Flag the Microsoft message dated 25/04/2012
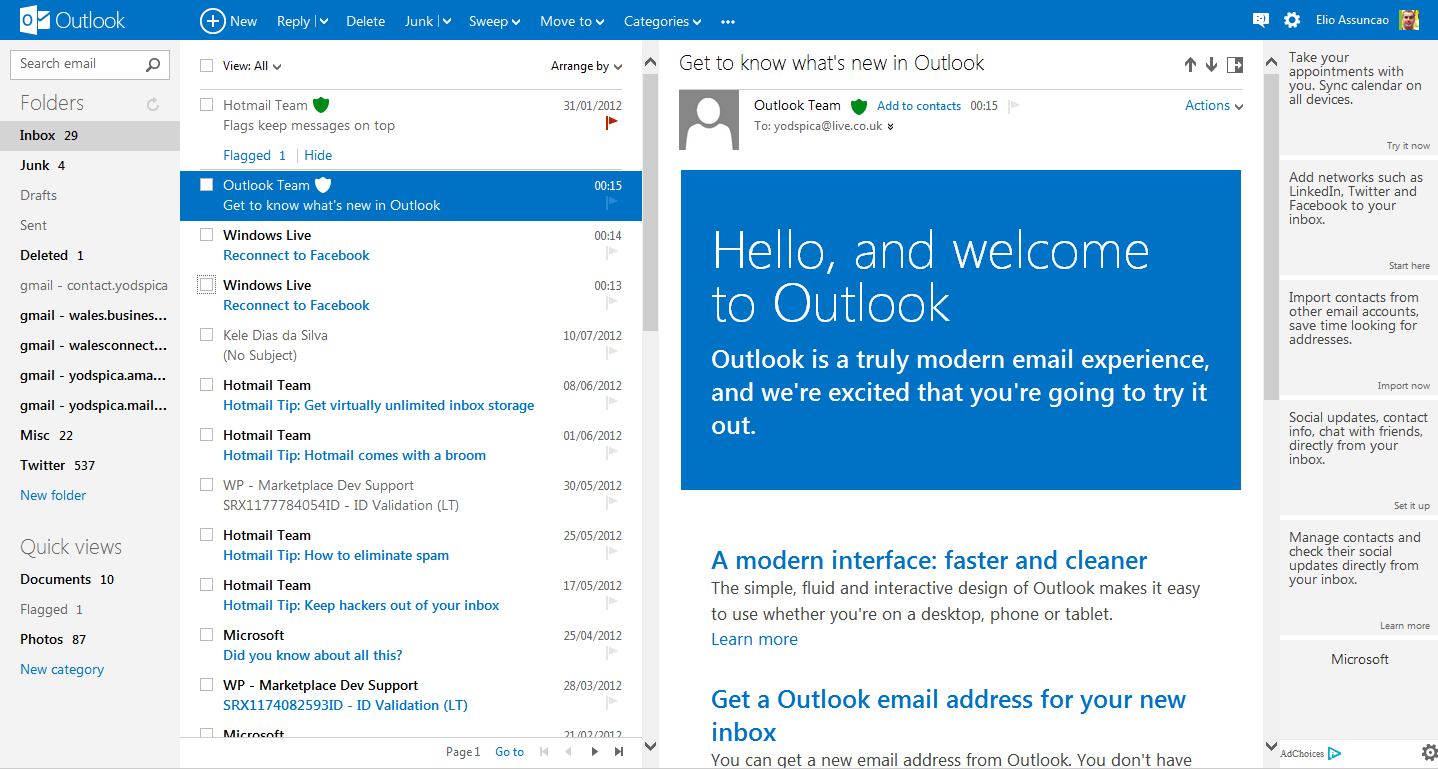Viewport: 1438px width, 769px height. (612, 653)
